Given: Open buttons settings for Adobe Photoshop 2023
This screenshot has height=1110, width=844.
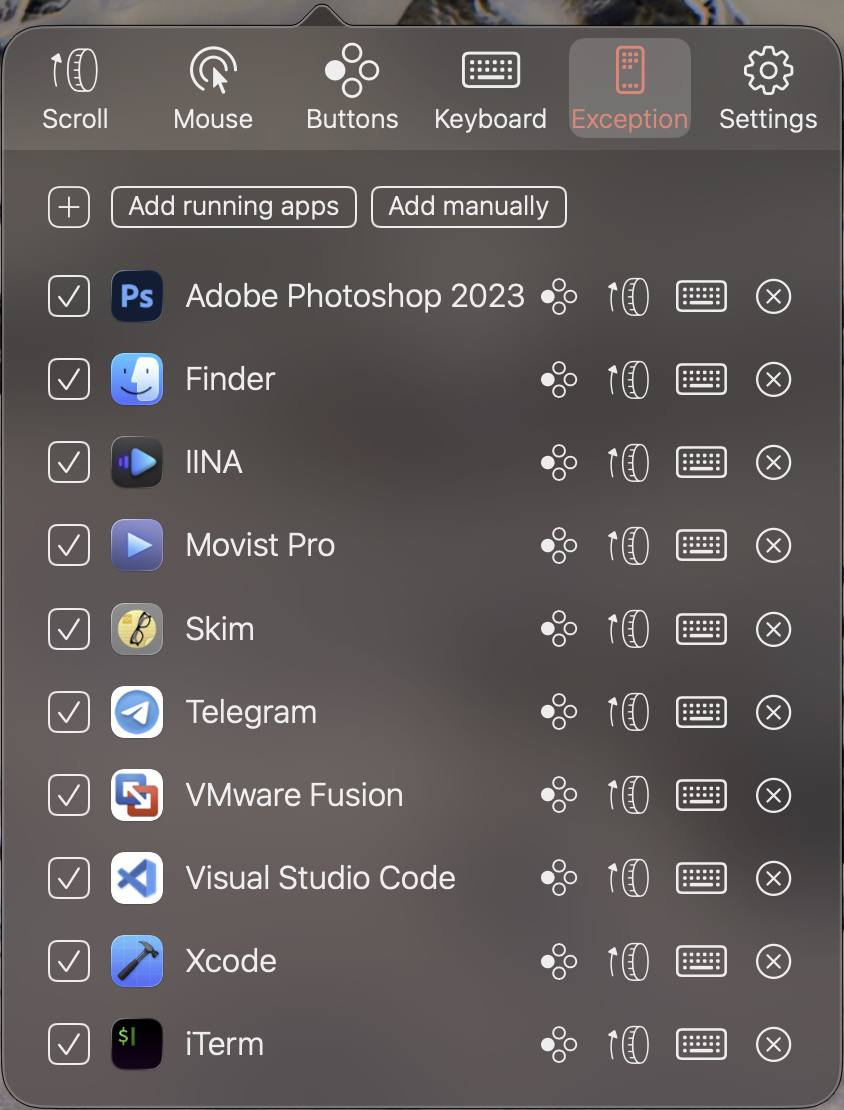Looking at the screenshot, I should (x=559, y=297).
